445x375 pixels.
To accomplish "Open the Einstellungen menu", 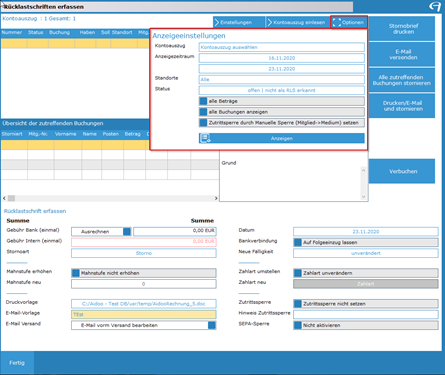I will tap(239, 22).
